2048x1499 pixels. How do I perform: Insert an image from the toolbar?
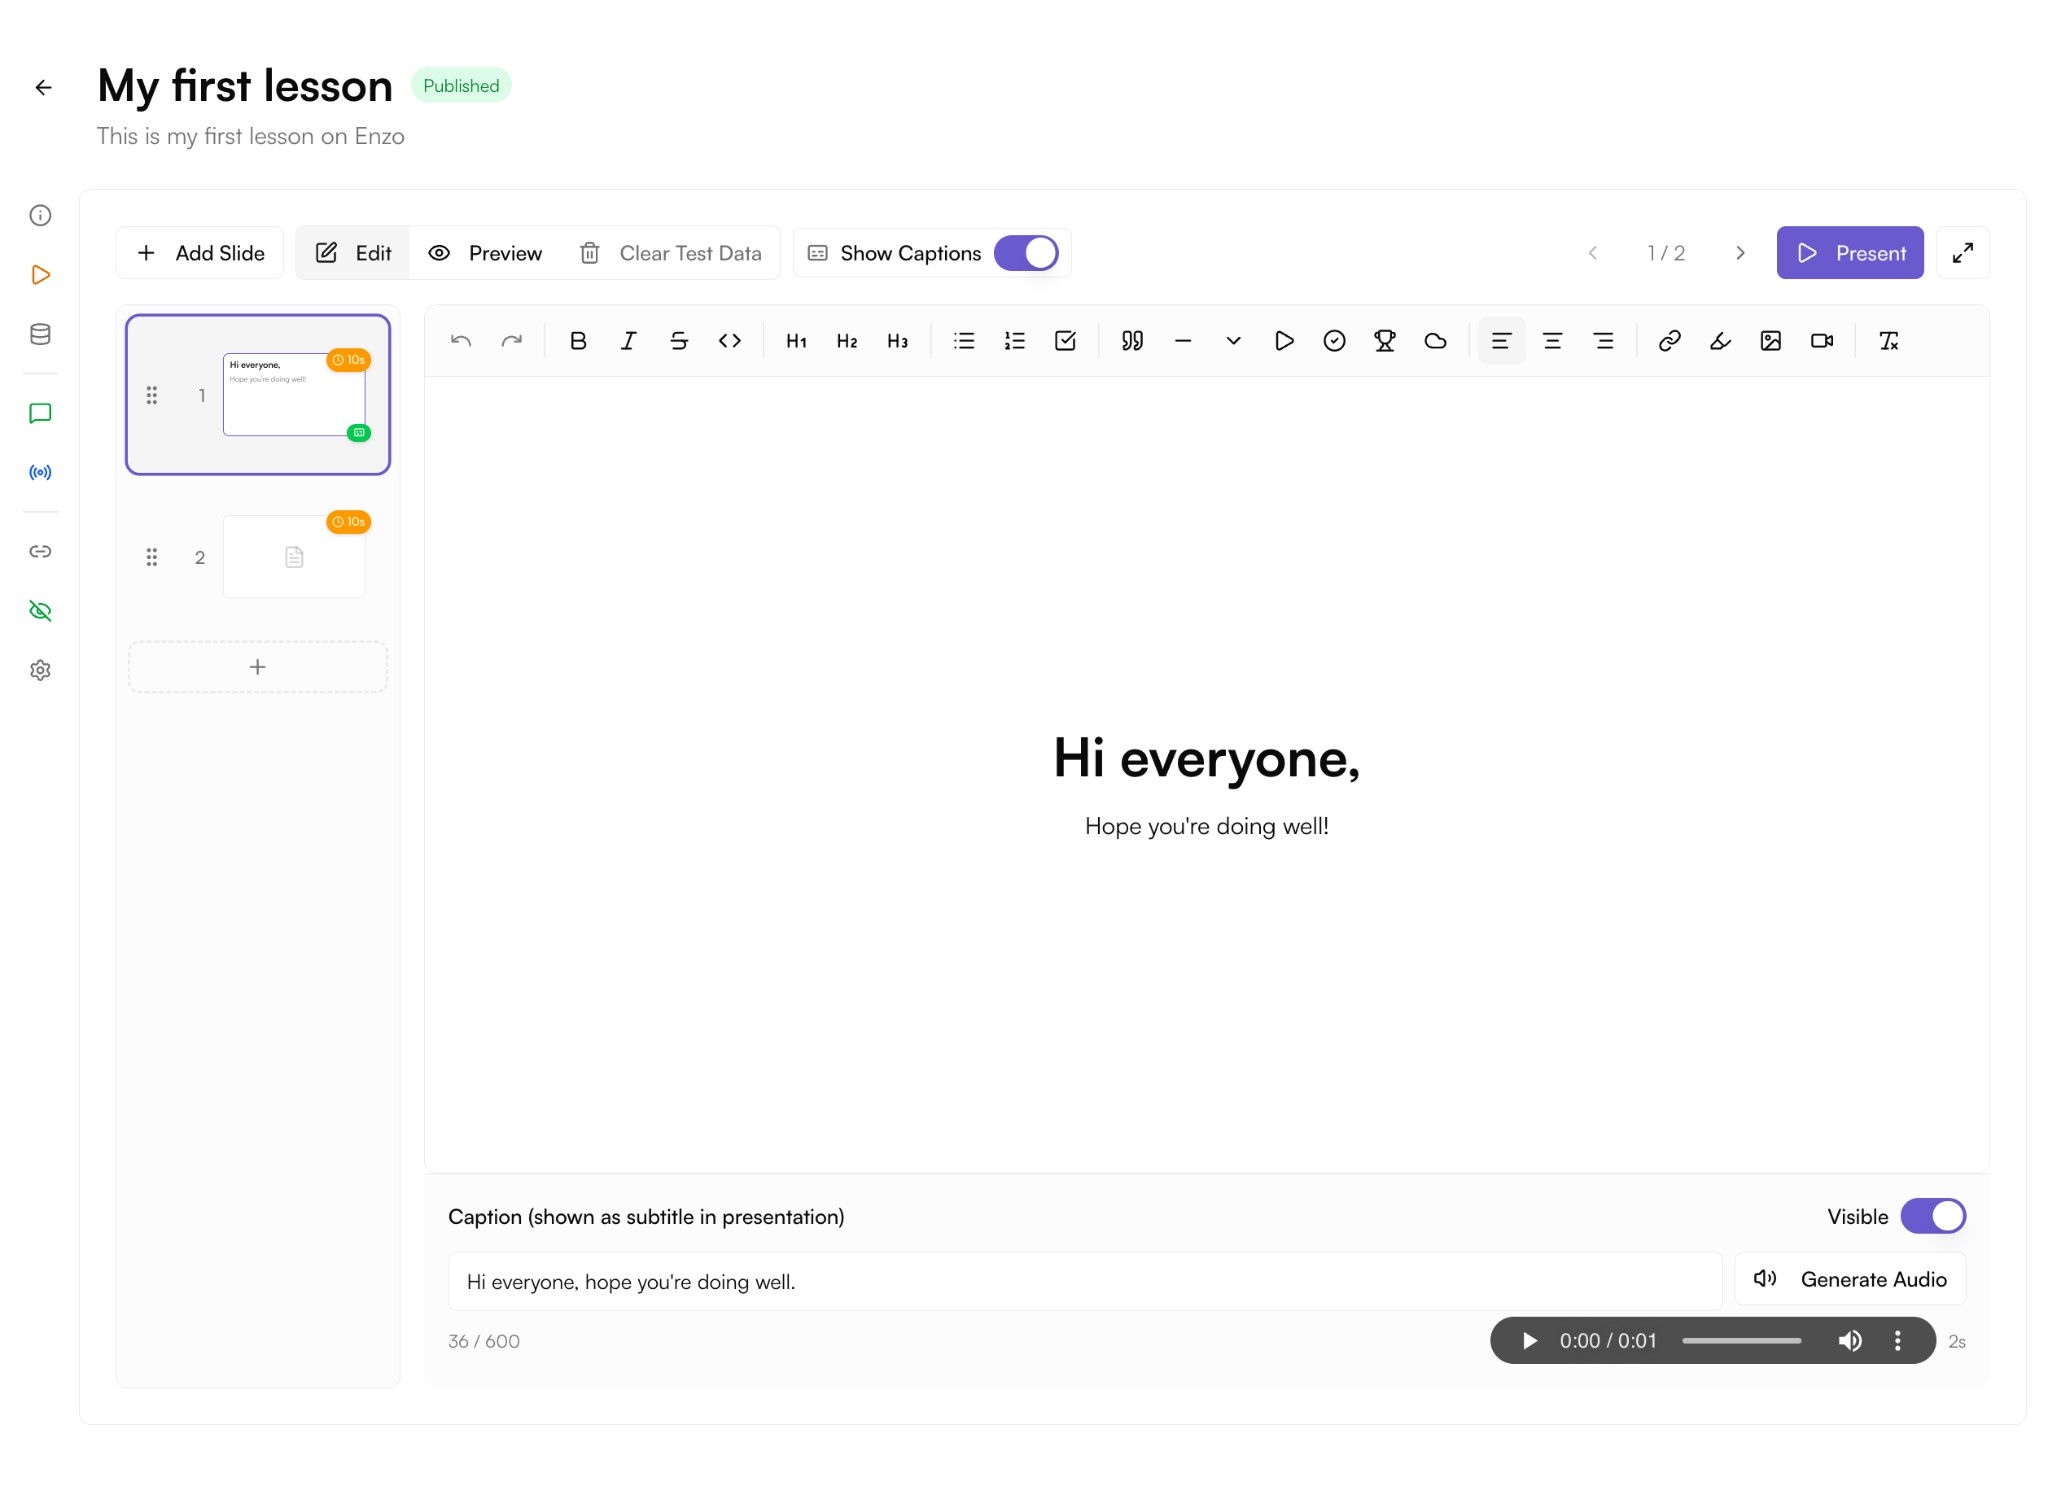(x=1772, y=341)
